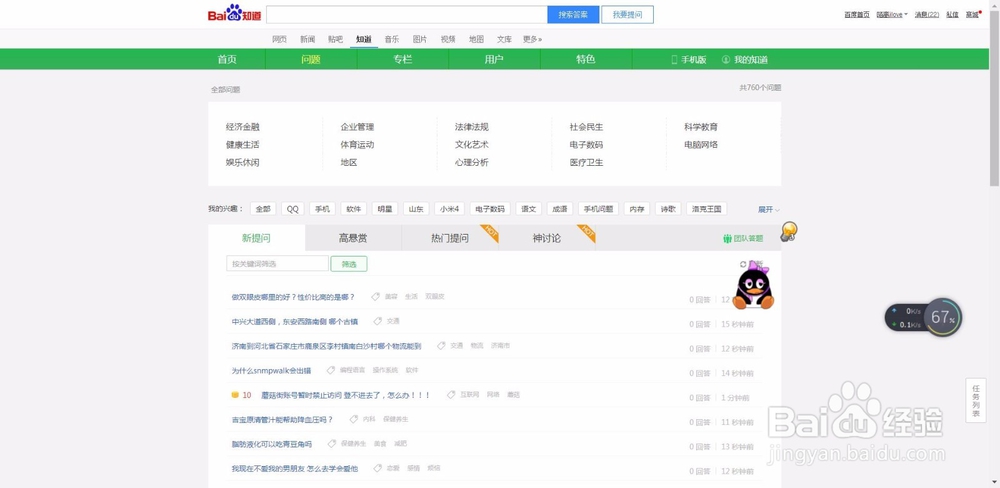
Task: Select the 全部 interest tag
Action: pyautogui.click(x=263, y=209)
